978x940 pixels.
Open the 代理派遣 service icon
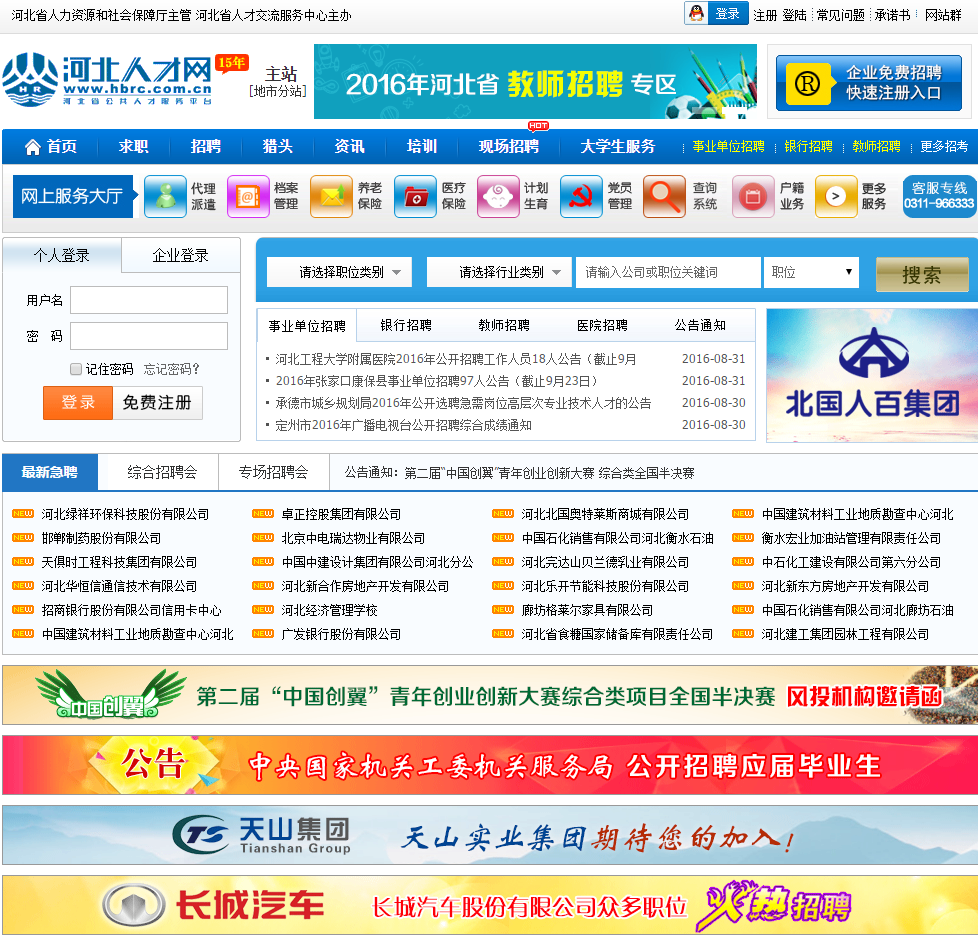(x=165, y=196)
